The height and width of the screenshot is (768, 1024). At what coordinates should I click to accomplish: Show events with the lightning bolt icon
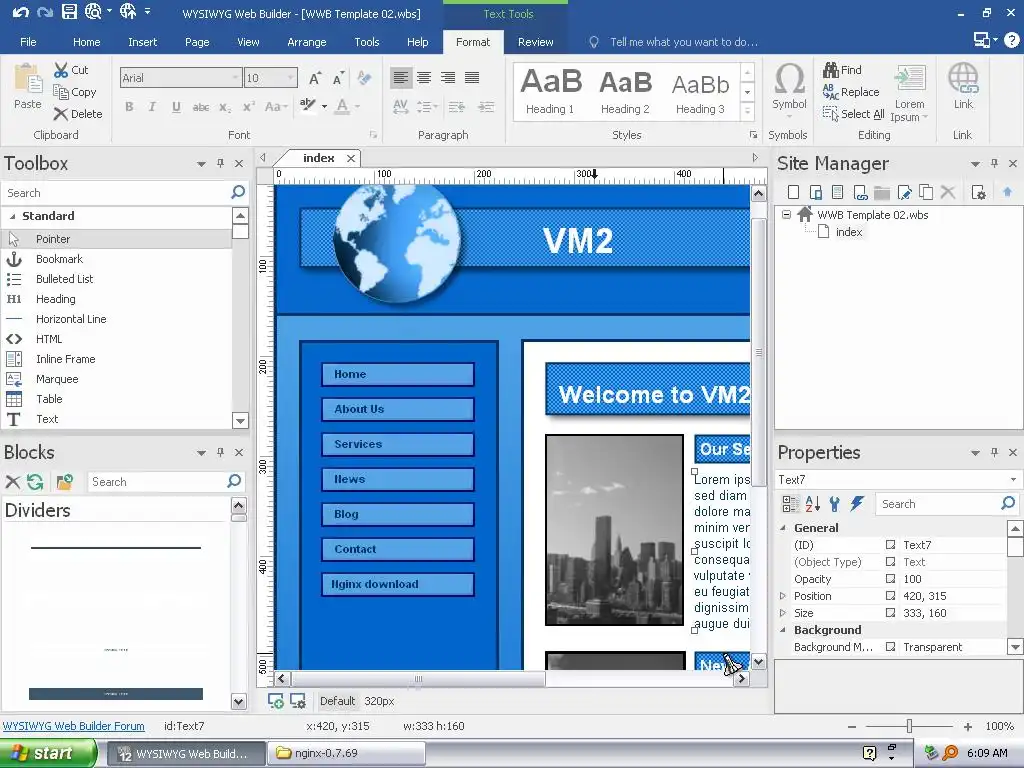pyautogui.click(x=857, y=504)
